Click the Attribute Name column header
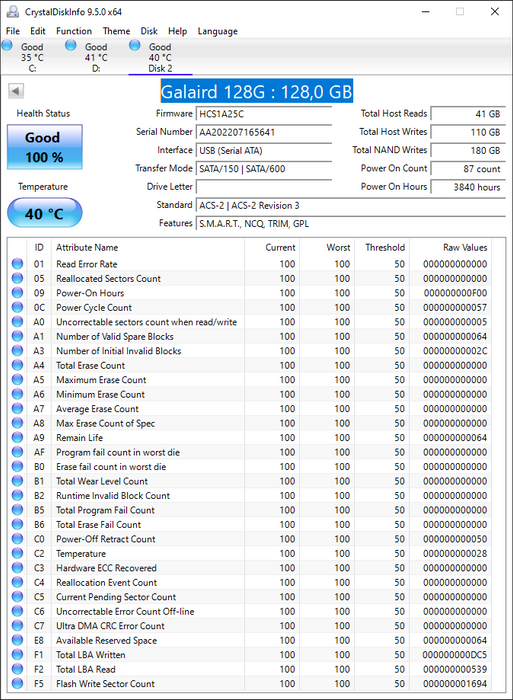This screenshot has width=513, height=700. pos(148,247)
